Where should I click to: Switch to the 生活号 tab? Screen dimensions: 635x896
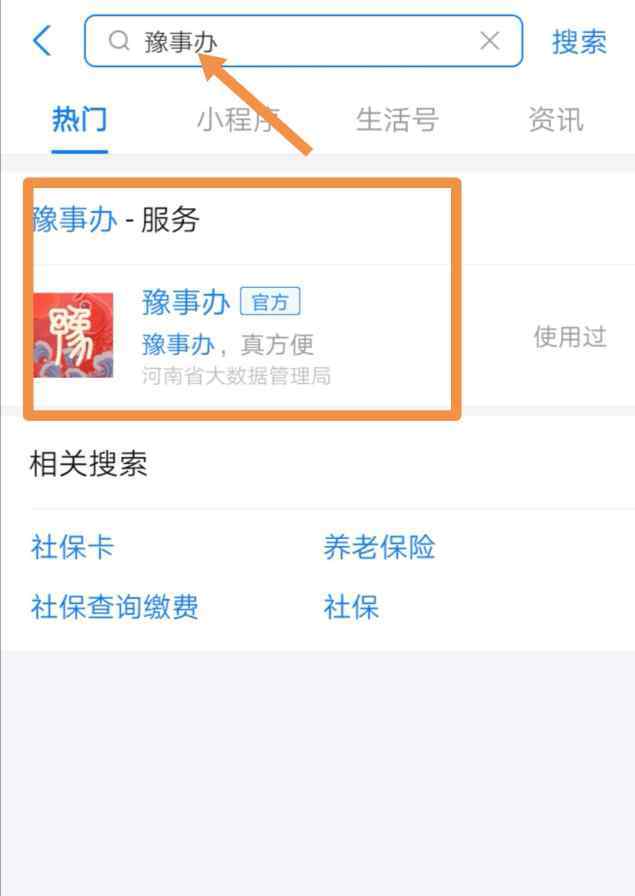pos(397,120)
